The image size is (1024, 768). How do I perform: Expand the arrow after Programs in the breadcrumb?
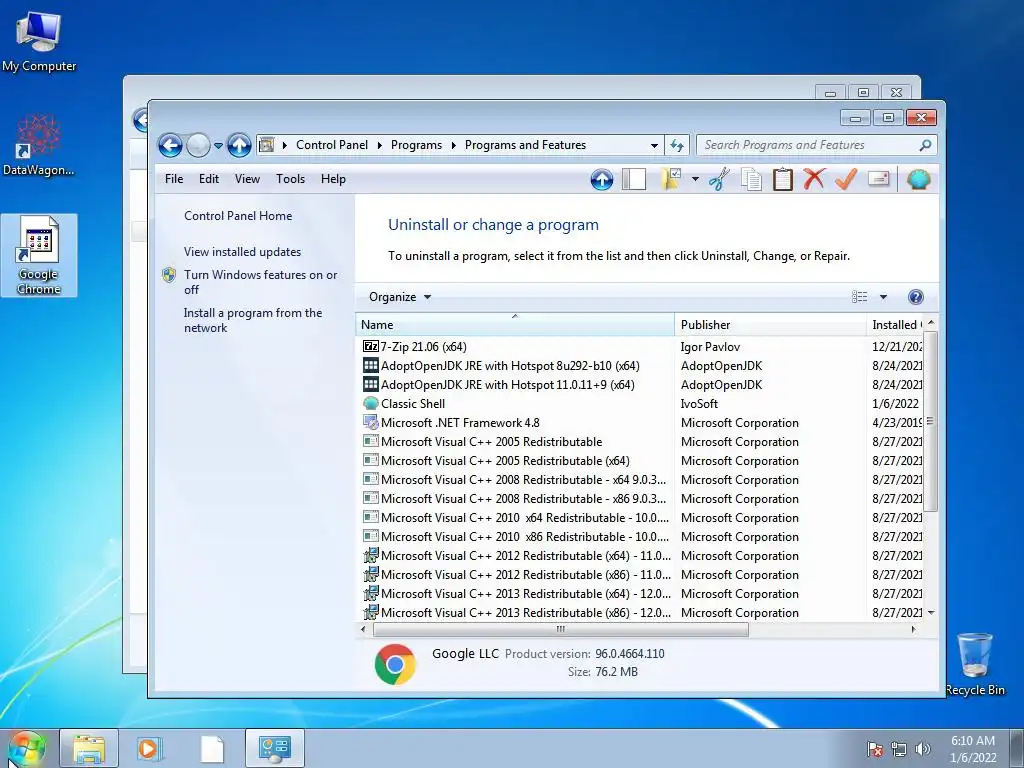(x=453, y=145)
